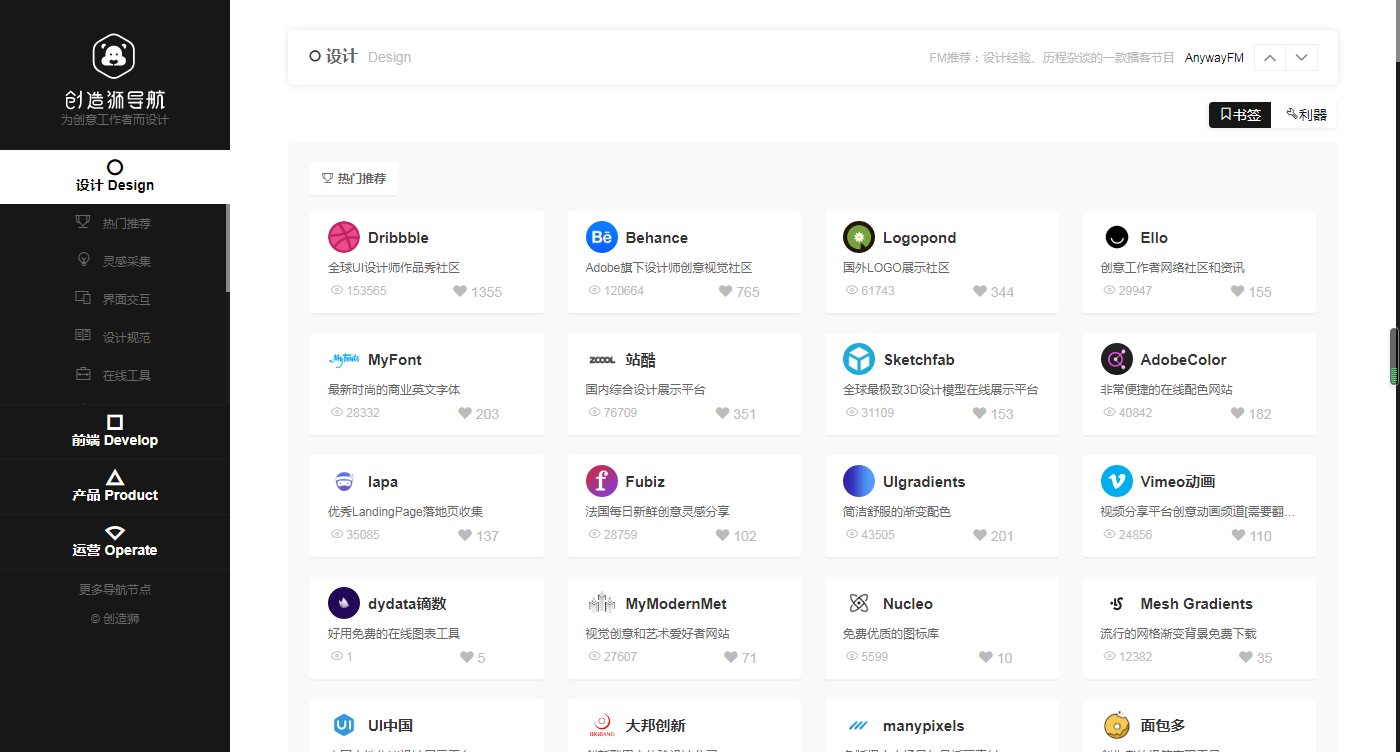The width and height of the screenshot is (1400, 752).
Task: Open the Nucleo card title
Action: (x=908, y=603)
